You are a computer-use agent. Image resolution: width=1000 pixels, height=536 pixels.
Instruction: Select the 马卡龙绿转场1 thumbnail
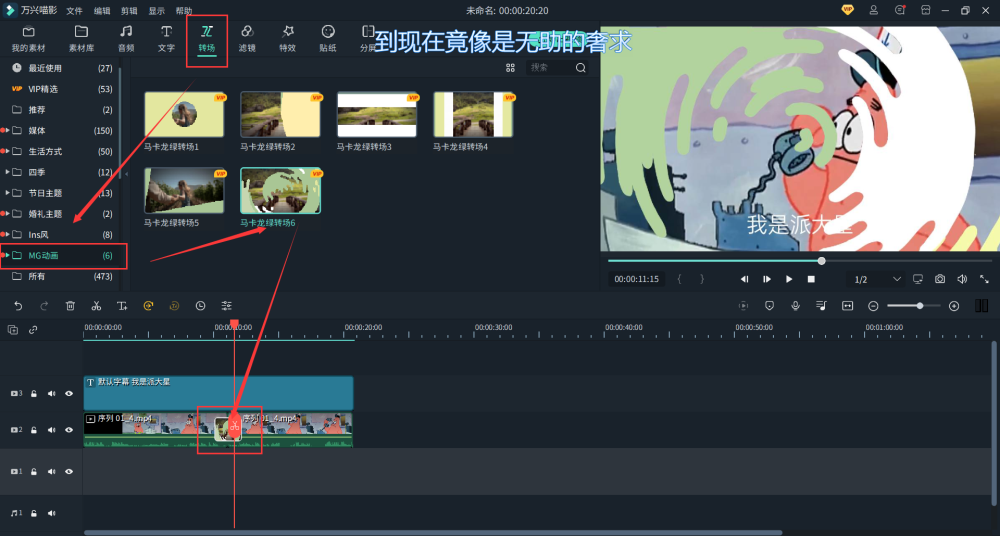(x=184, y=114)
